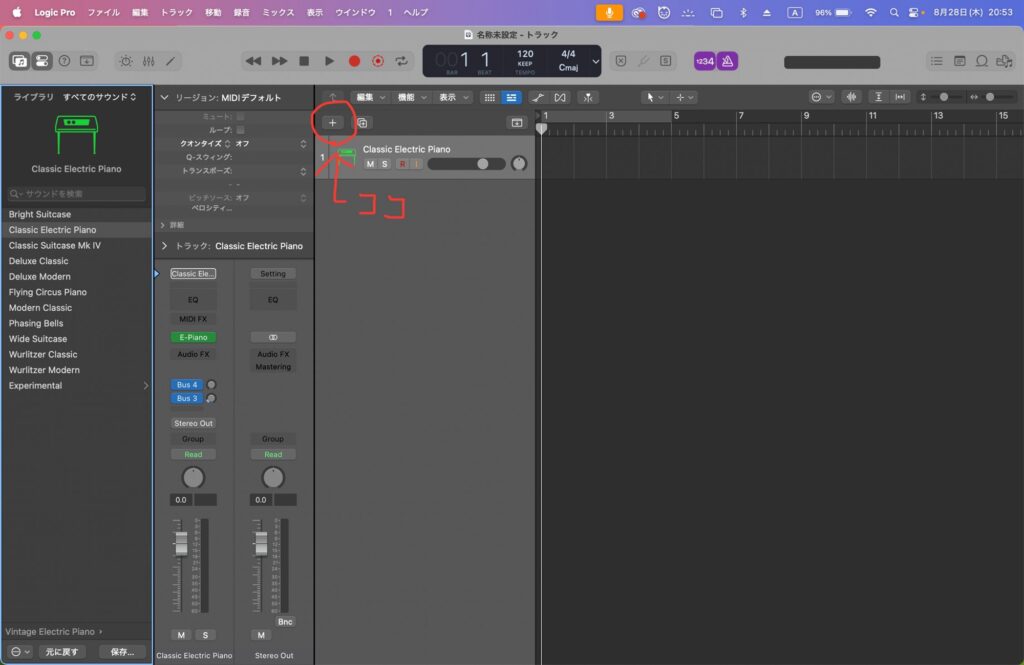Viewport: 1024px width, 665px height.
Task: Open the ウインドウ menu
Action: point(355,12)
